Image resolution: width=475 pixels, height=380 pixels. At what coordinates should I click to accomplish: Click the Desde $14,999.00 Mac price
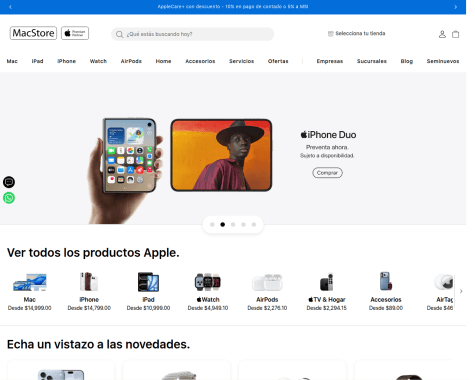click(30, 308)
